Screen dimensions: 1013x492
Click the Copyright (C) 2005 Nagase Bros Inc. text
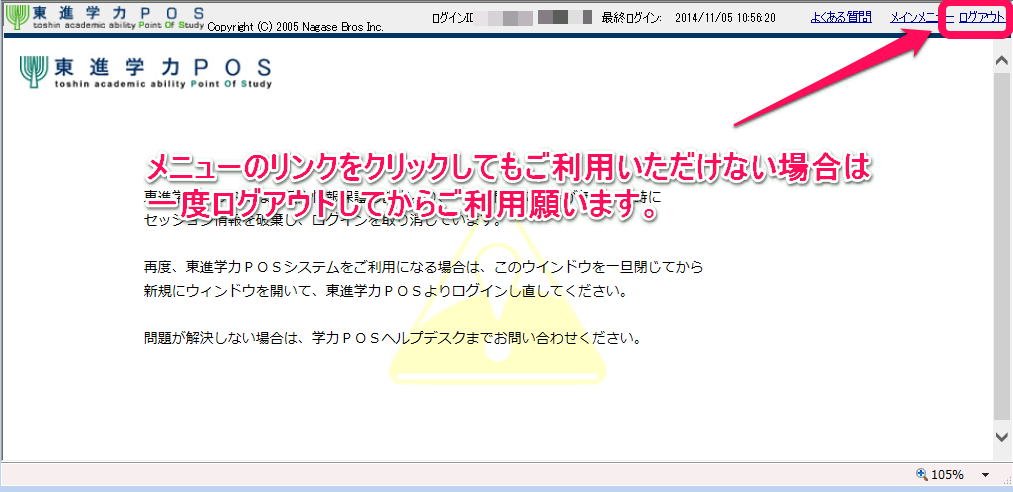click(x=296, y=27)
